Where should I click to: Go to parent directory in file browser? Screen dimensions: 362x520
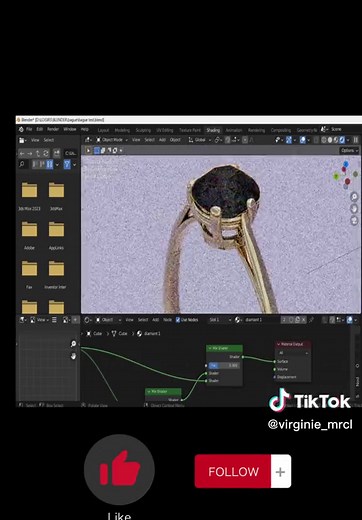pyautogui.click(x=38, y=154)
